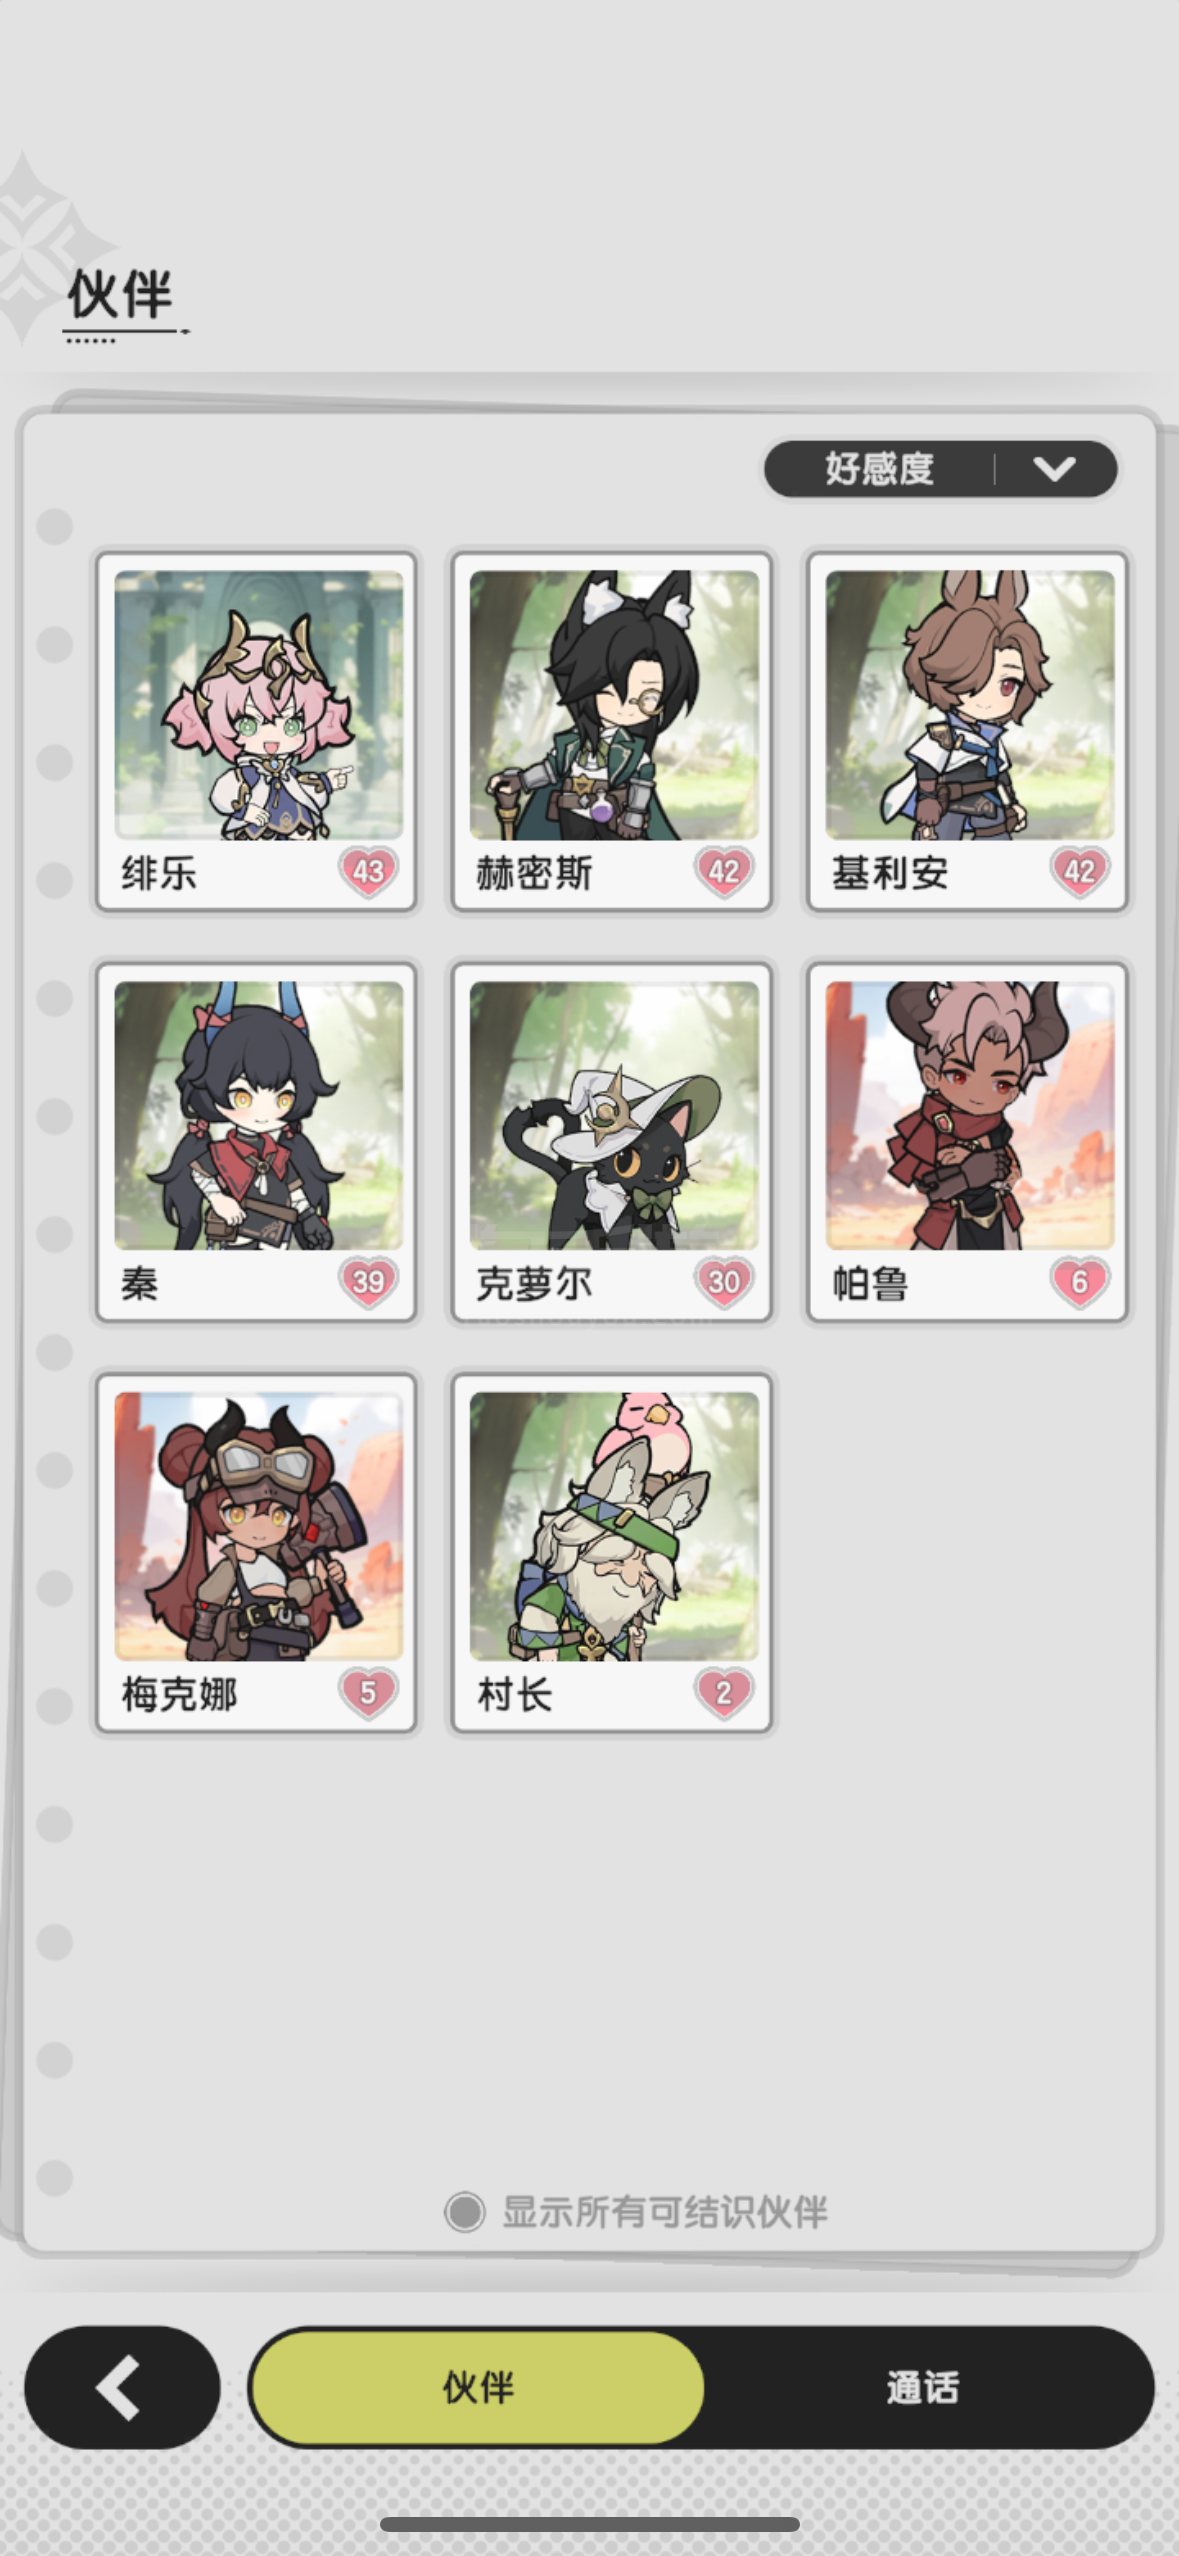Screen dimensions: 1179x2556
Task: Tap the heart badge showing 30
Action: click(x=724, y=1282)
